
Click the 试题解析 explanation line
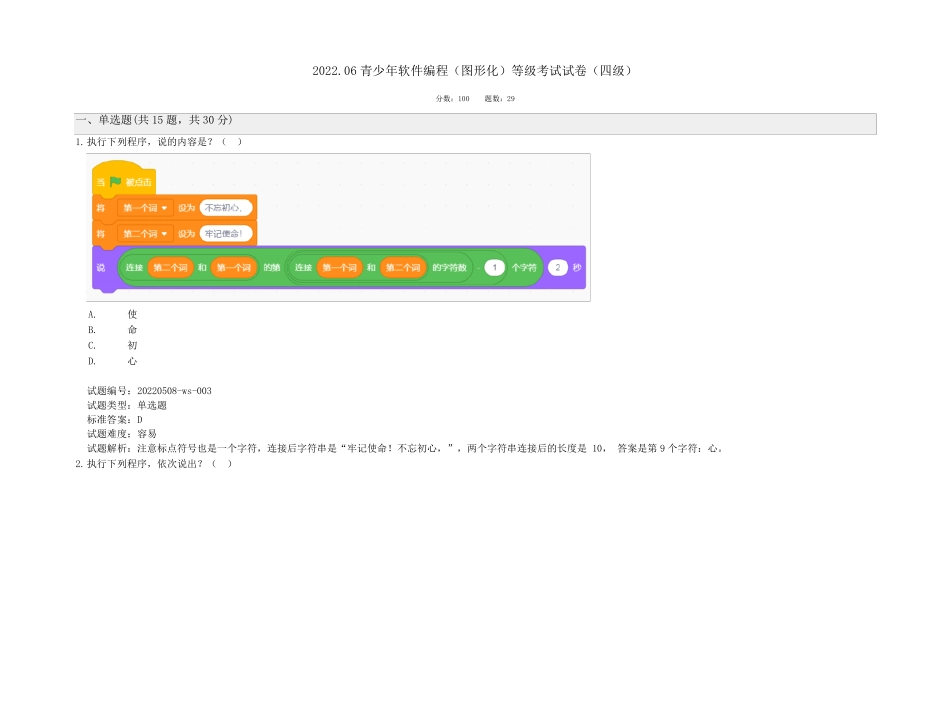[x=405, y=448]
